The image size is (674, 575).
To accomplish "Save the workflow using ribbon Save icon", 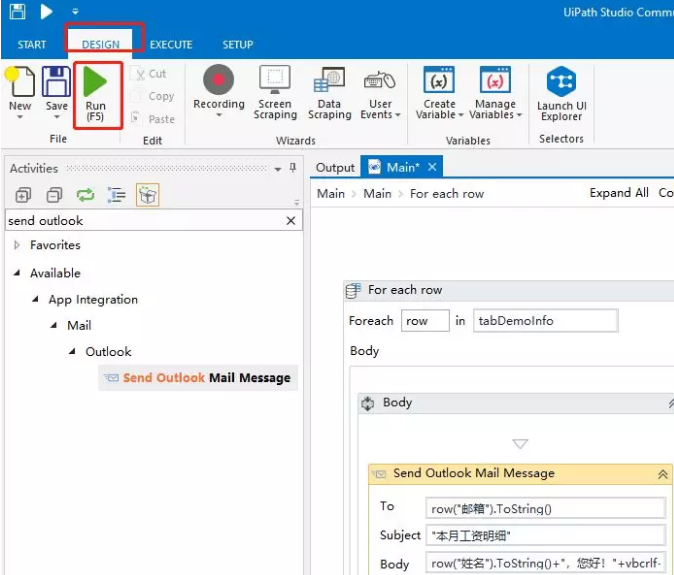I will point(56,82).
